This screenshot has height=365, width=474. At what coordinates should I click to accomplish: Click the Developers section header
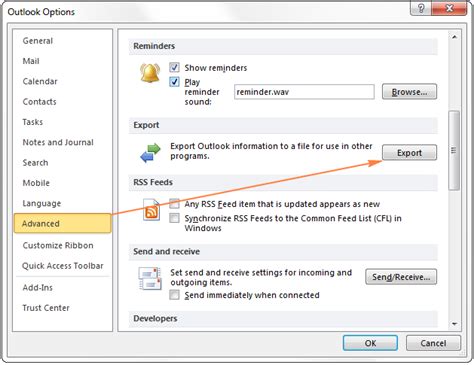283,319
